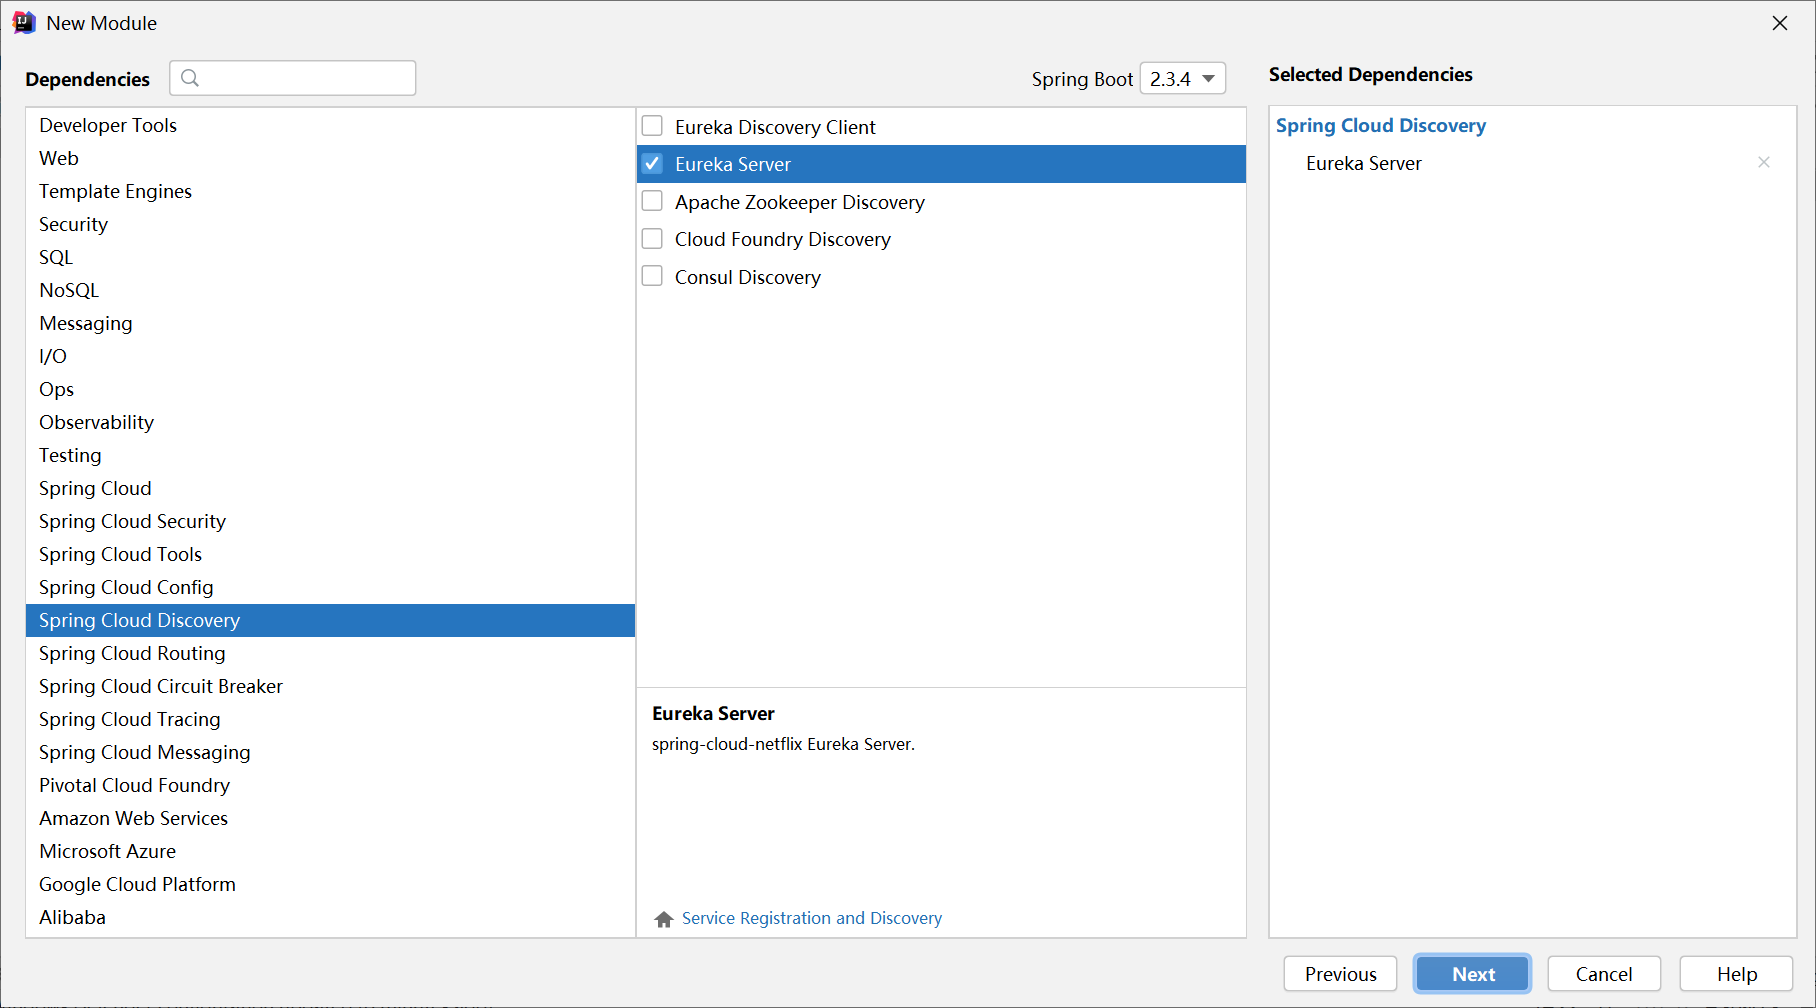Open the Spring Boot version dropdown

[1183, 78]
